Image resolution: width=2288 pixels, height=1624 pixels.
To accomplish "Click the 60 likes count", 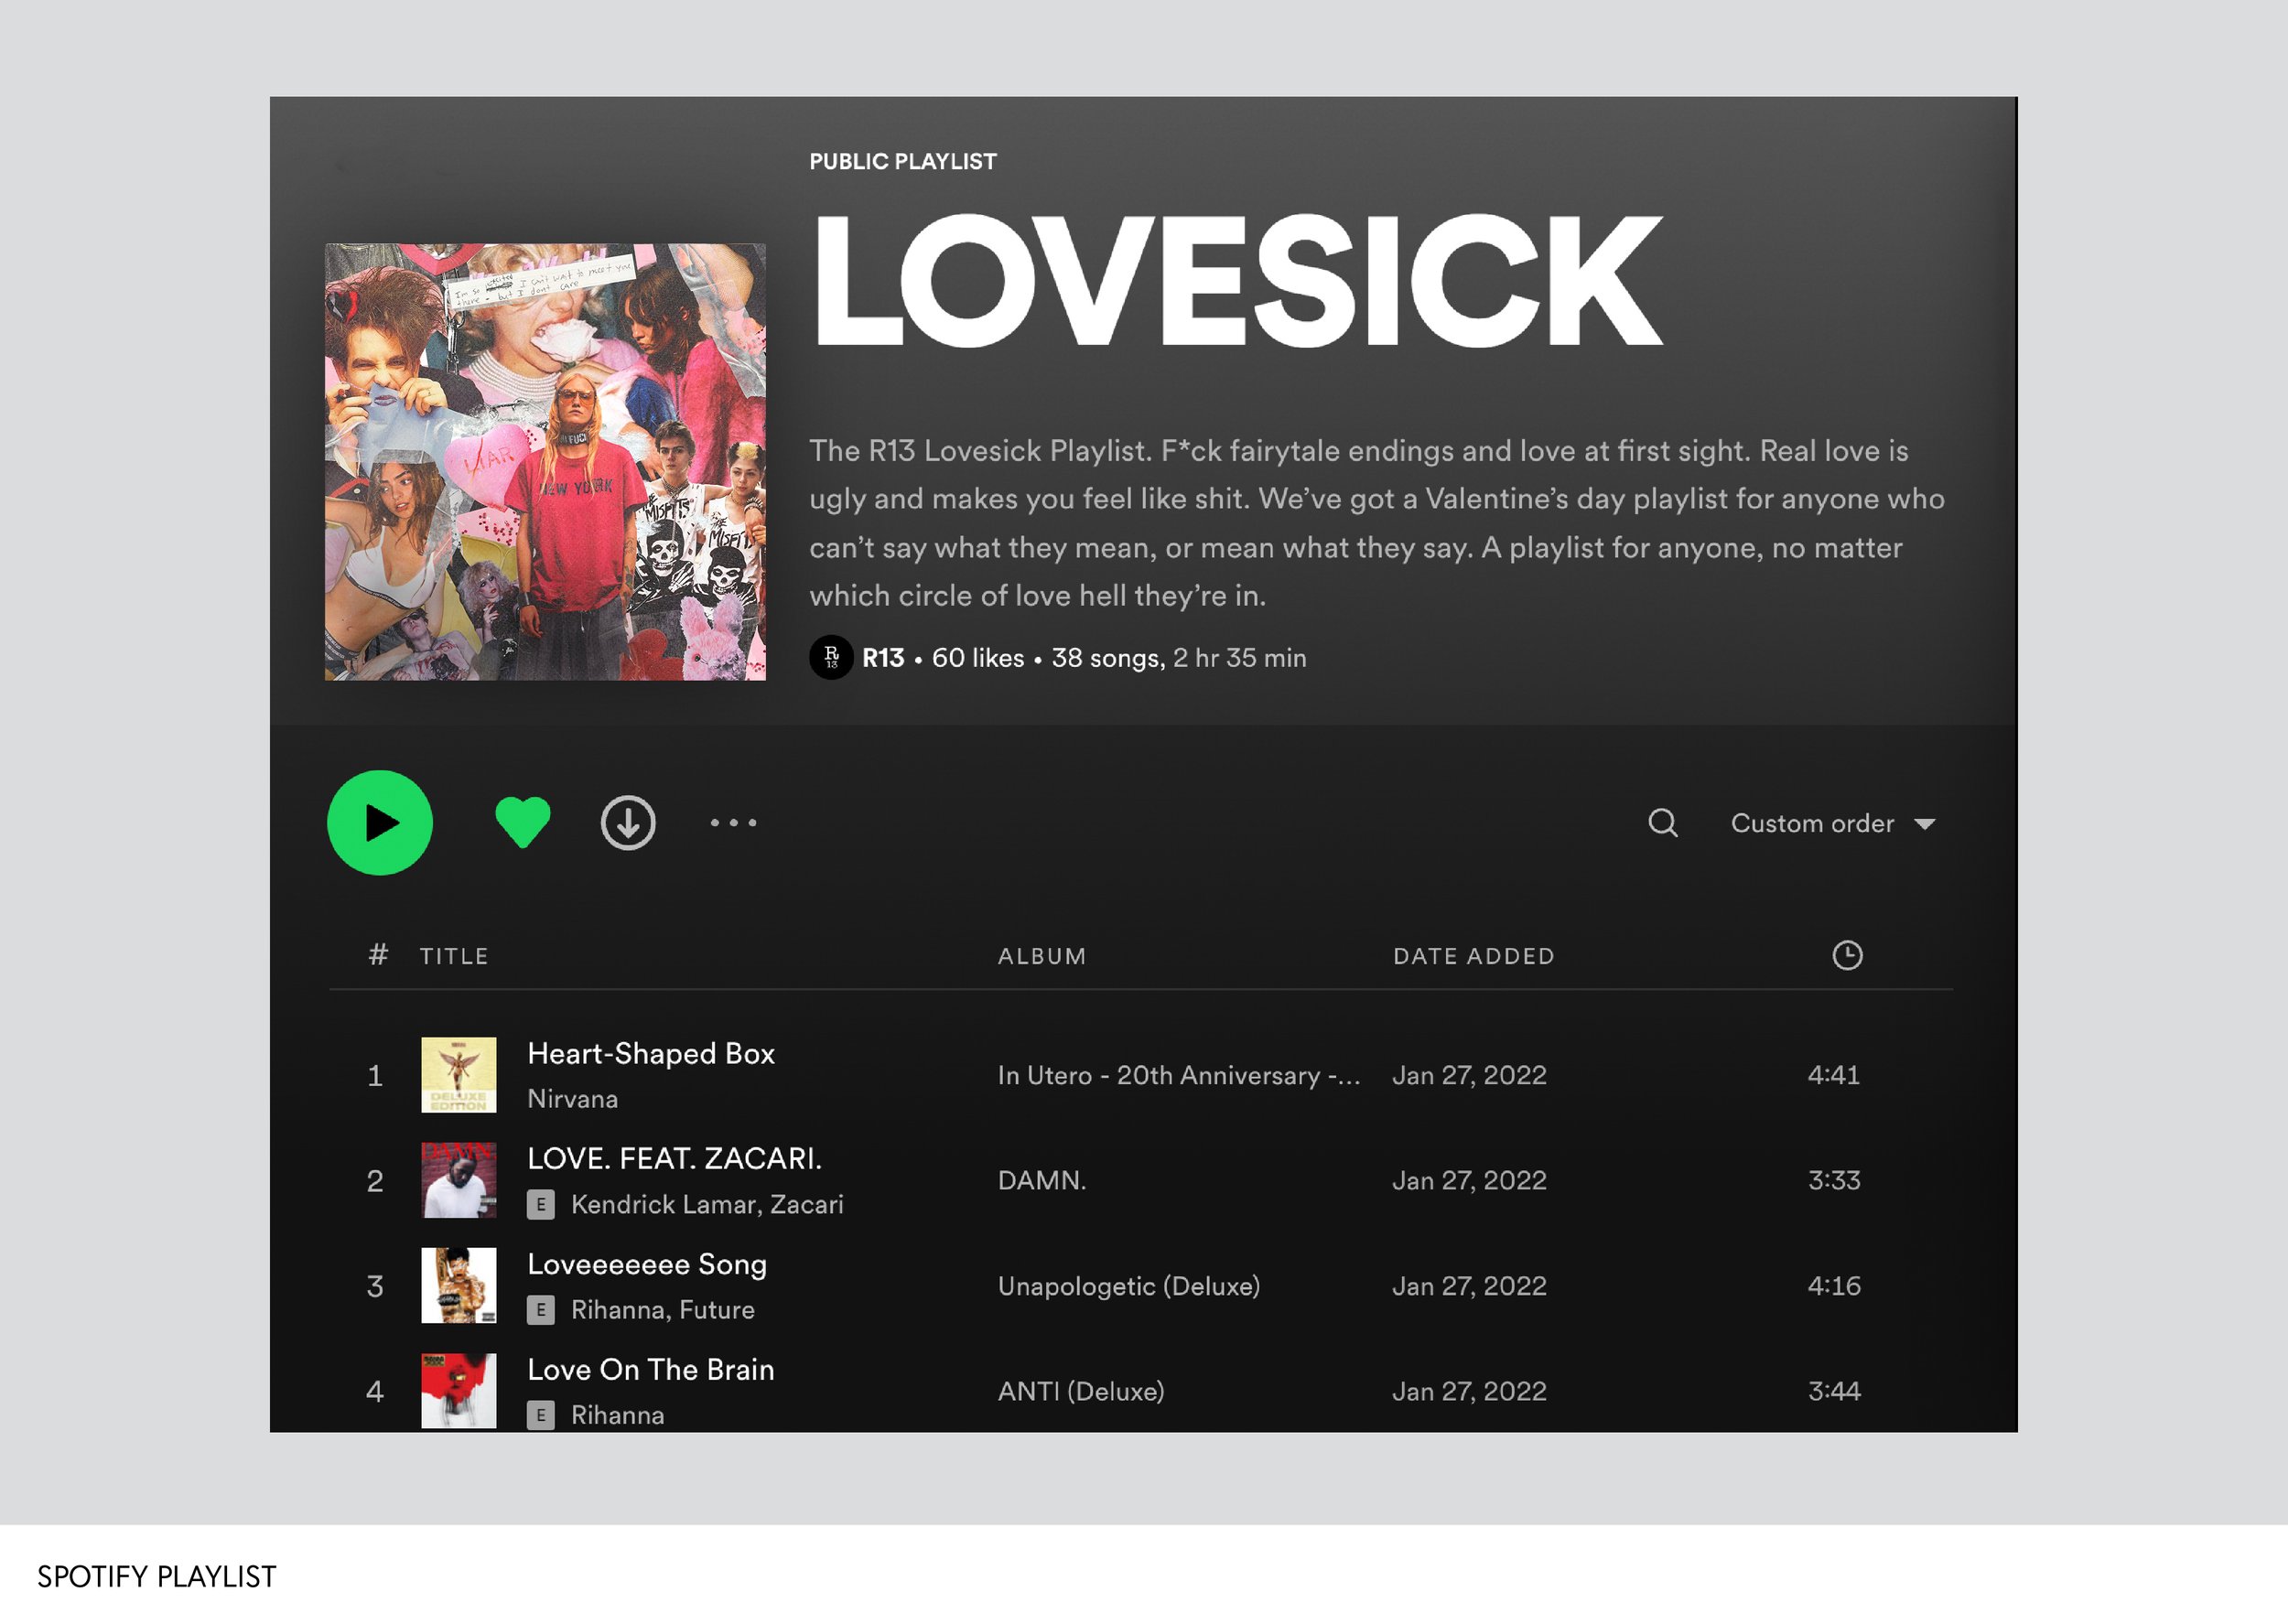I will click(x=978, y=658).
